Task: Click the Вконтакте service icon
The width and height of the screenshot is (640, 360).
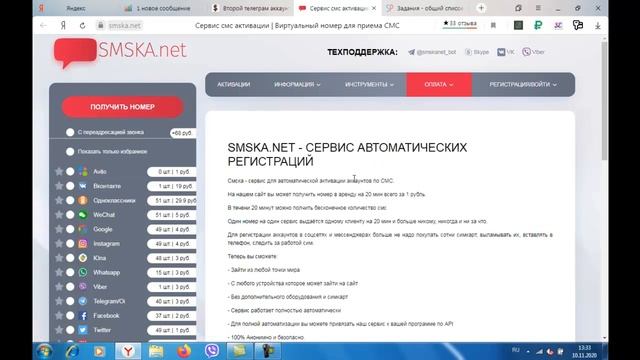Action: [x=83, y=186]
